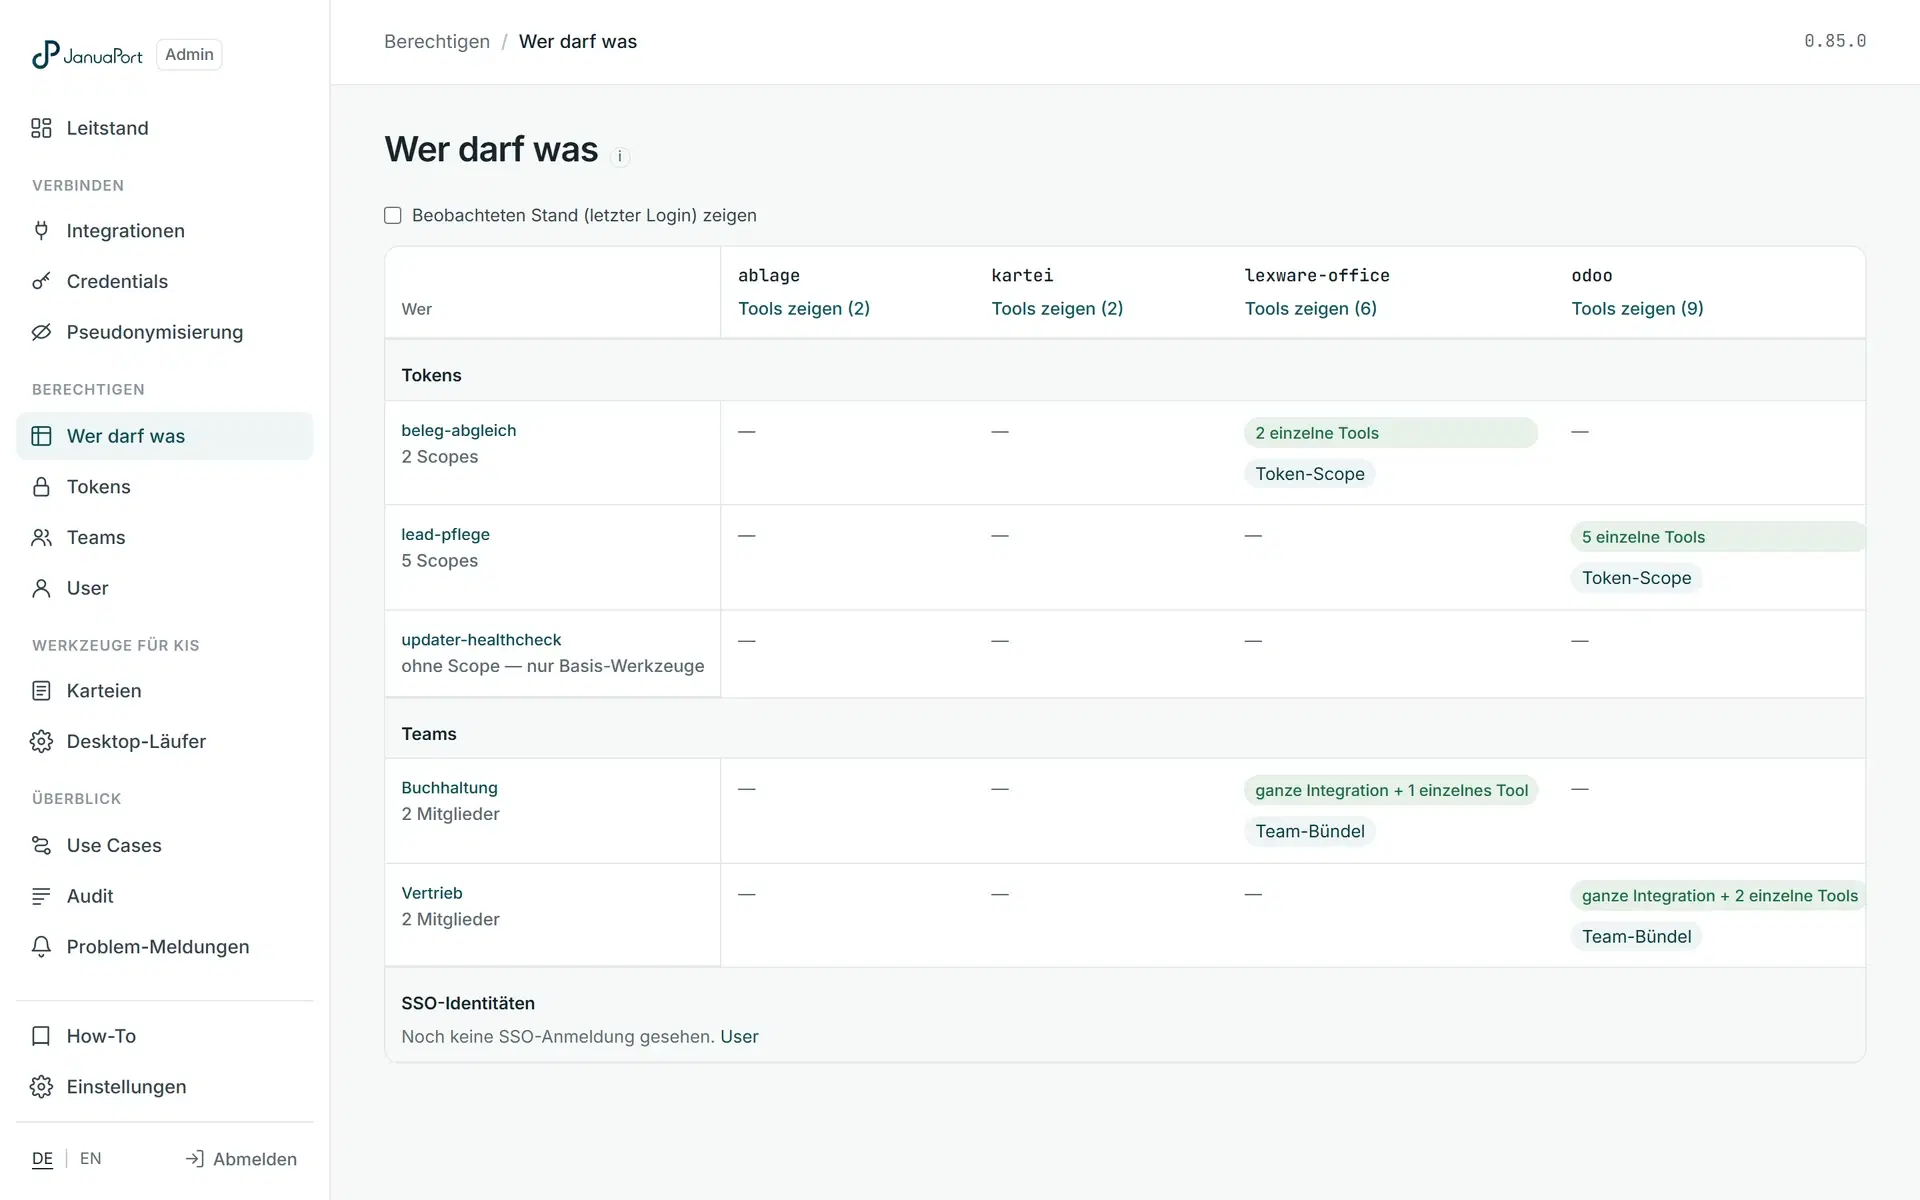Screen dimensions: 1920x1200
Task: Click the Wer darf was table icon
Action: point(41,436)
